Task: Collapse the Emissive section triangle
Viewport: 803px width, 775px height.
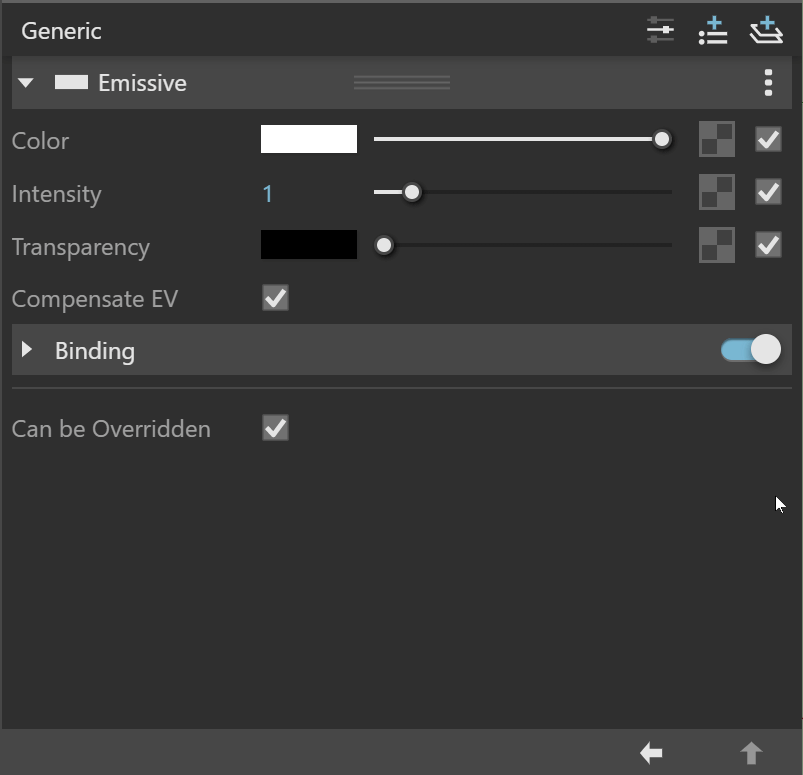Action: [26, 82]
